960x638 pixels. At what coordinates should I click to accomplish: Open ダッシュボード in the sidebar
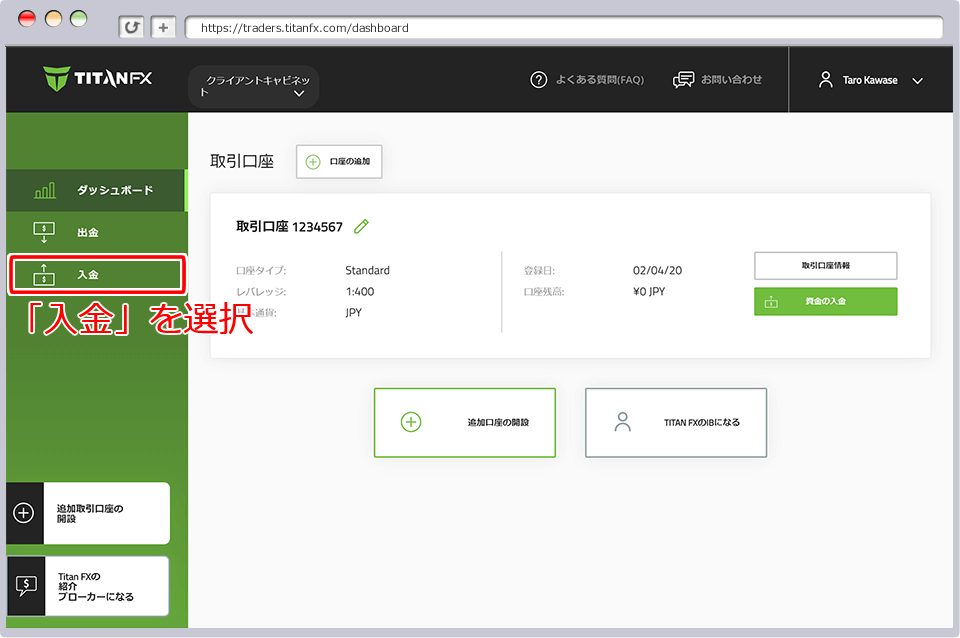(x=96, y=190)
